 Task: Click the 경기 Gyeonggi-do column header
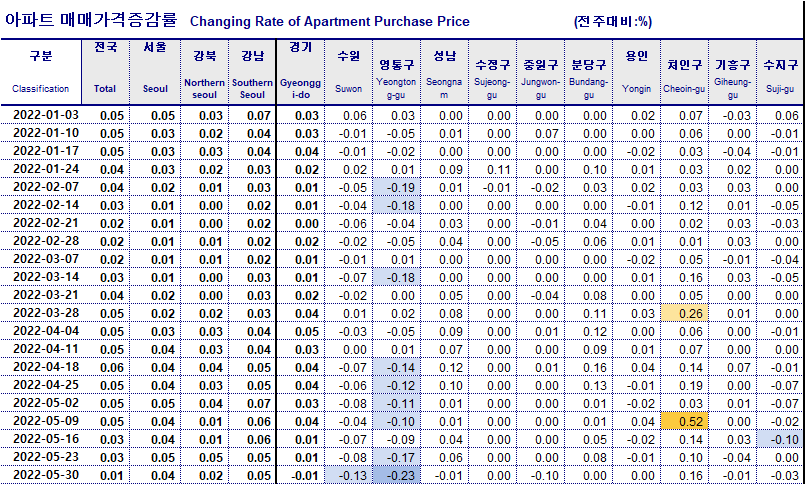click(x=301, y=72)
